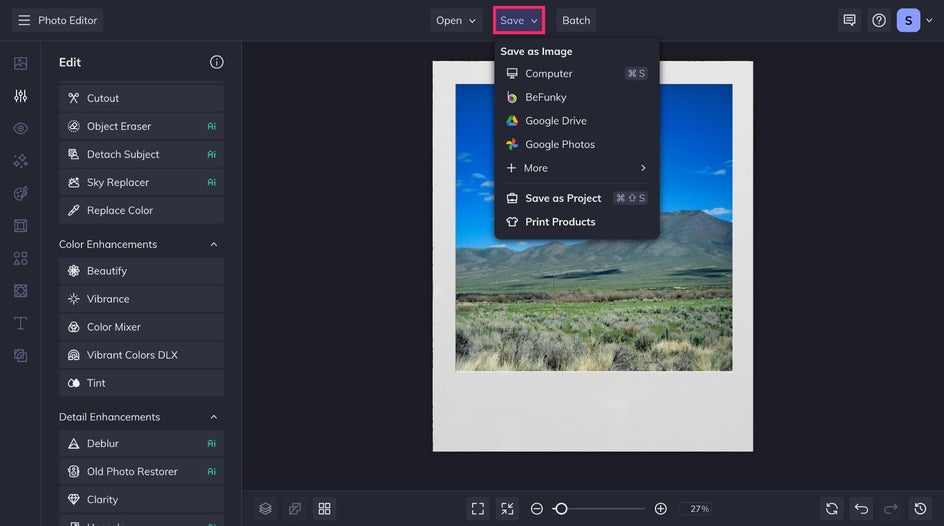The height and width of the screenshot is (526, 944).
Task: Expand the account menu chevron
Action: 930,20
